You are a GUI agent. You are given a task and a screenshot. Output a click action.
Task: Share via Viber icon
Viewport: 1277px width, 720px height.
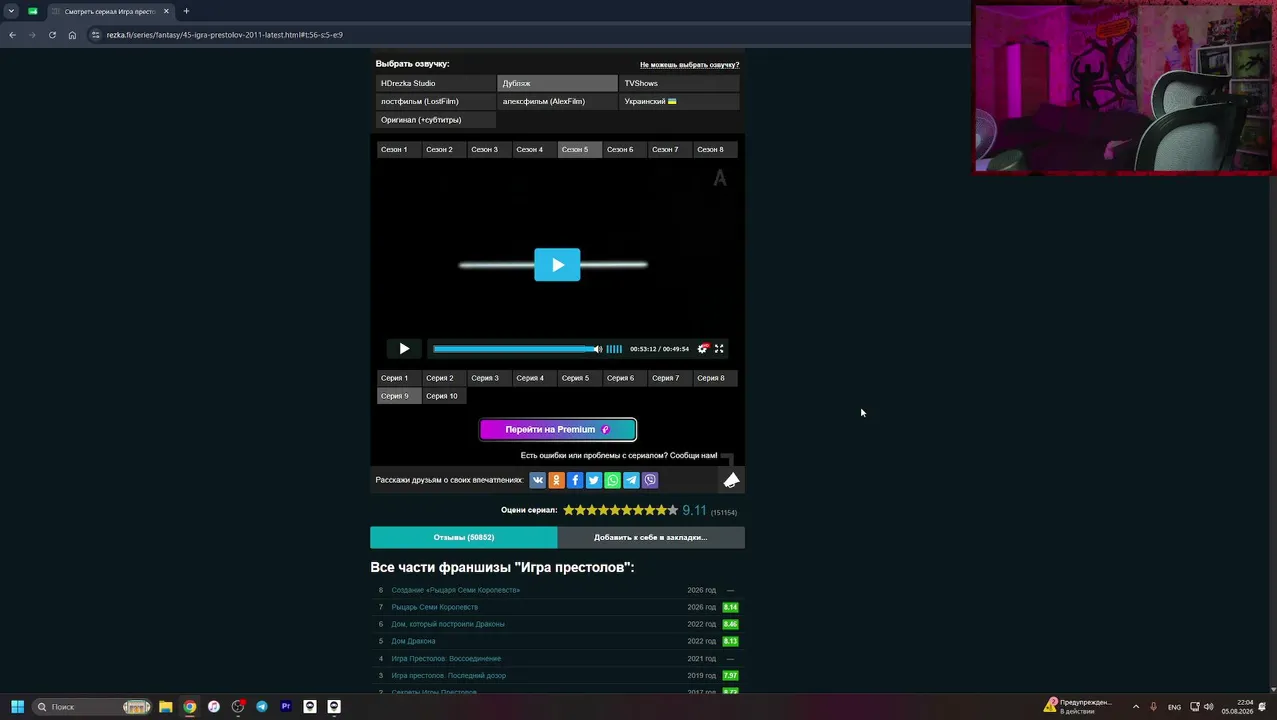(x=650, y=480)
